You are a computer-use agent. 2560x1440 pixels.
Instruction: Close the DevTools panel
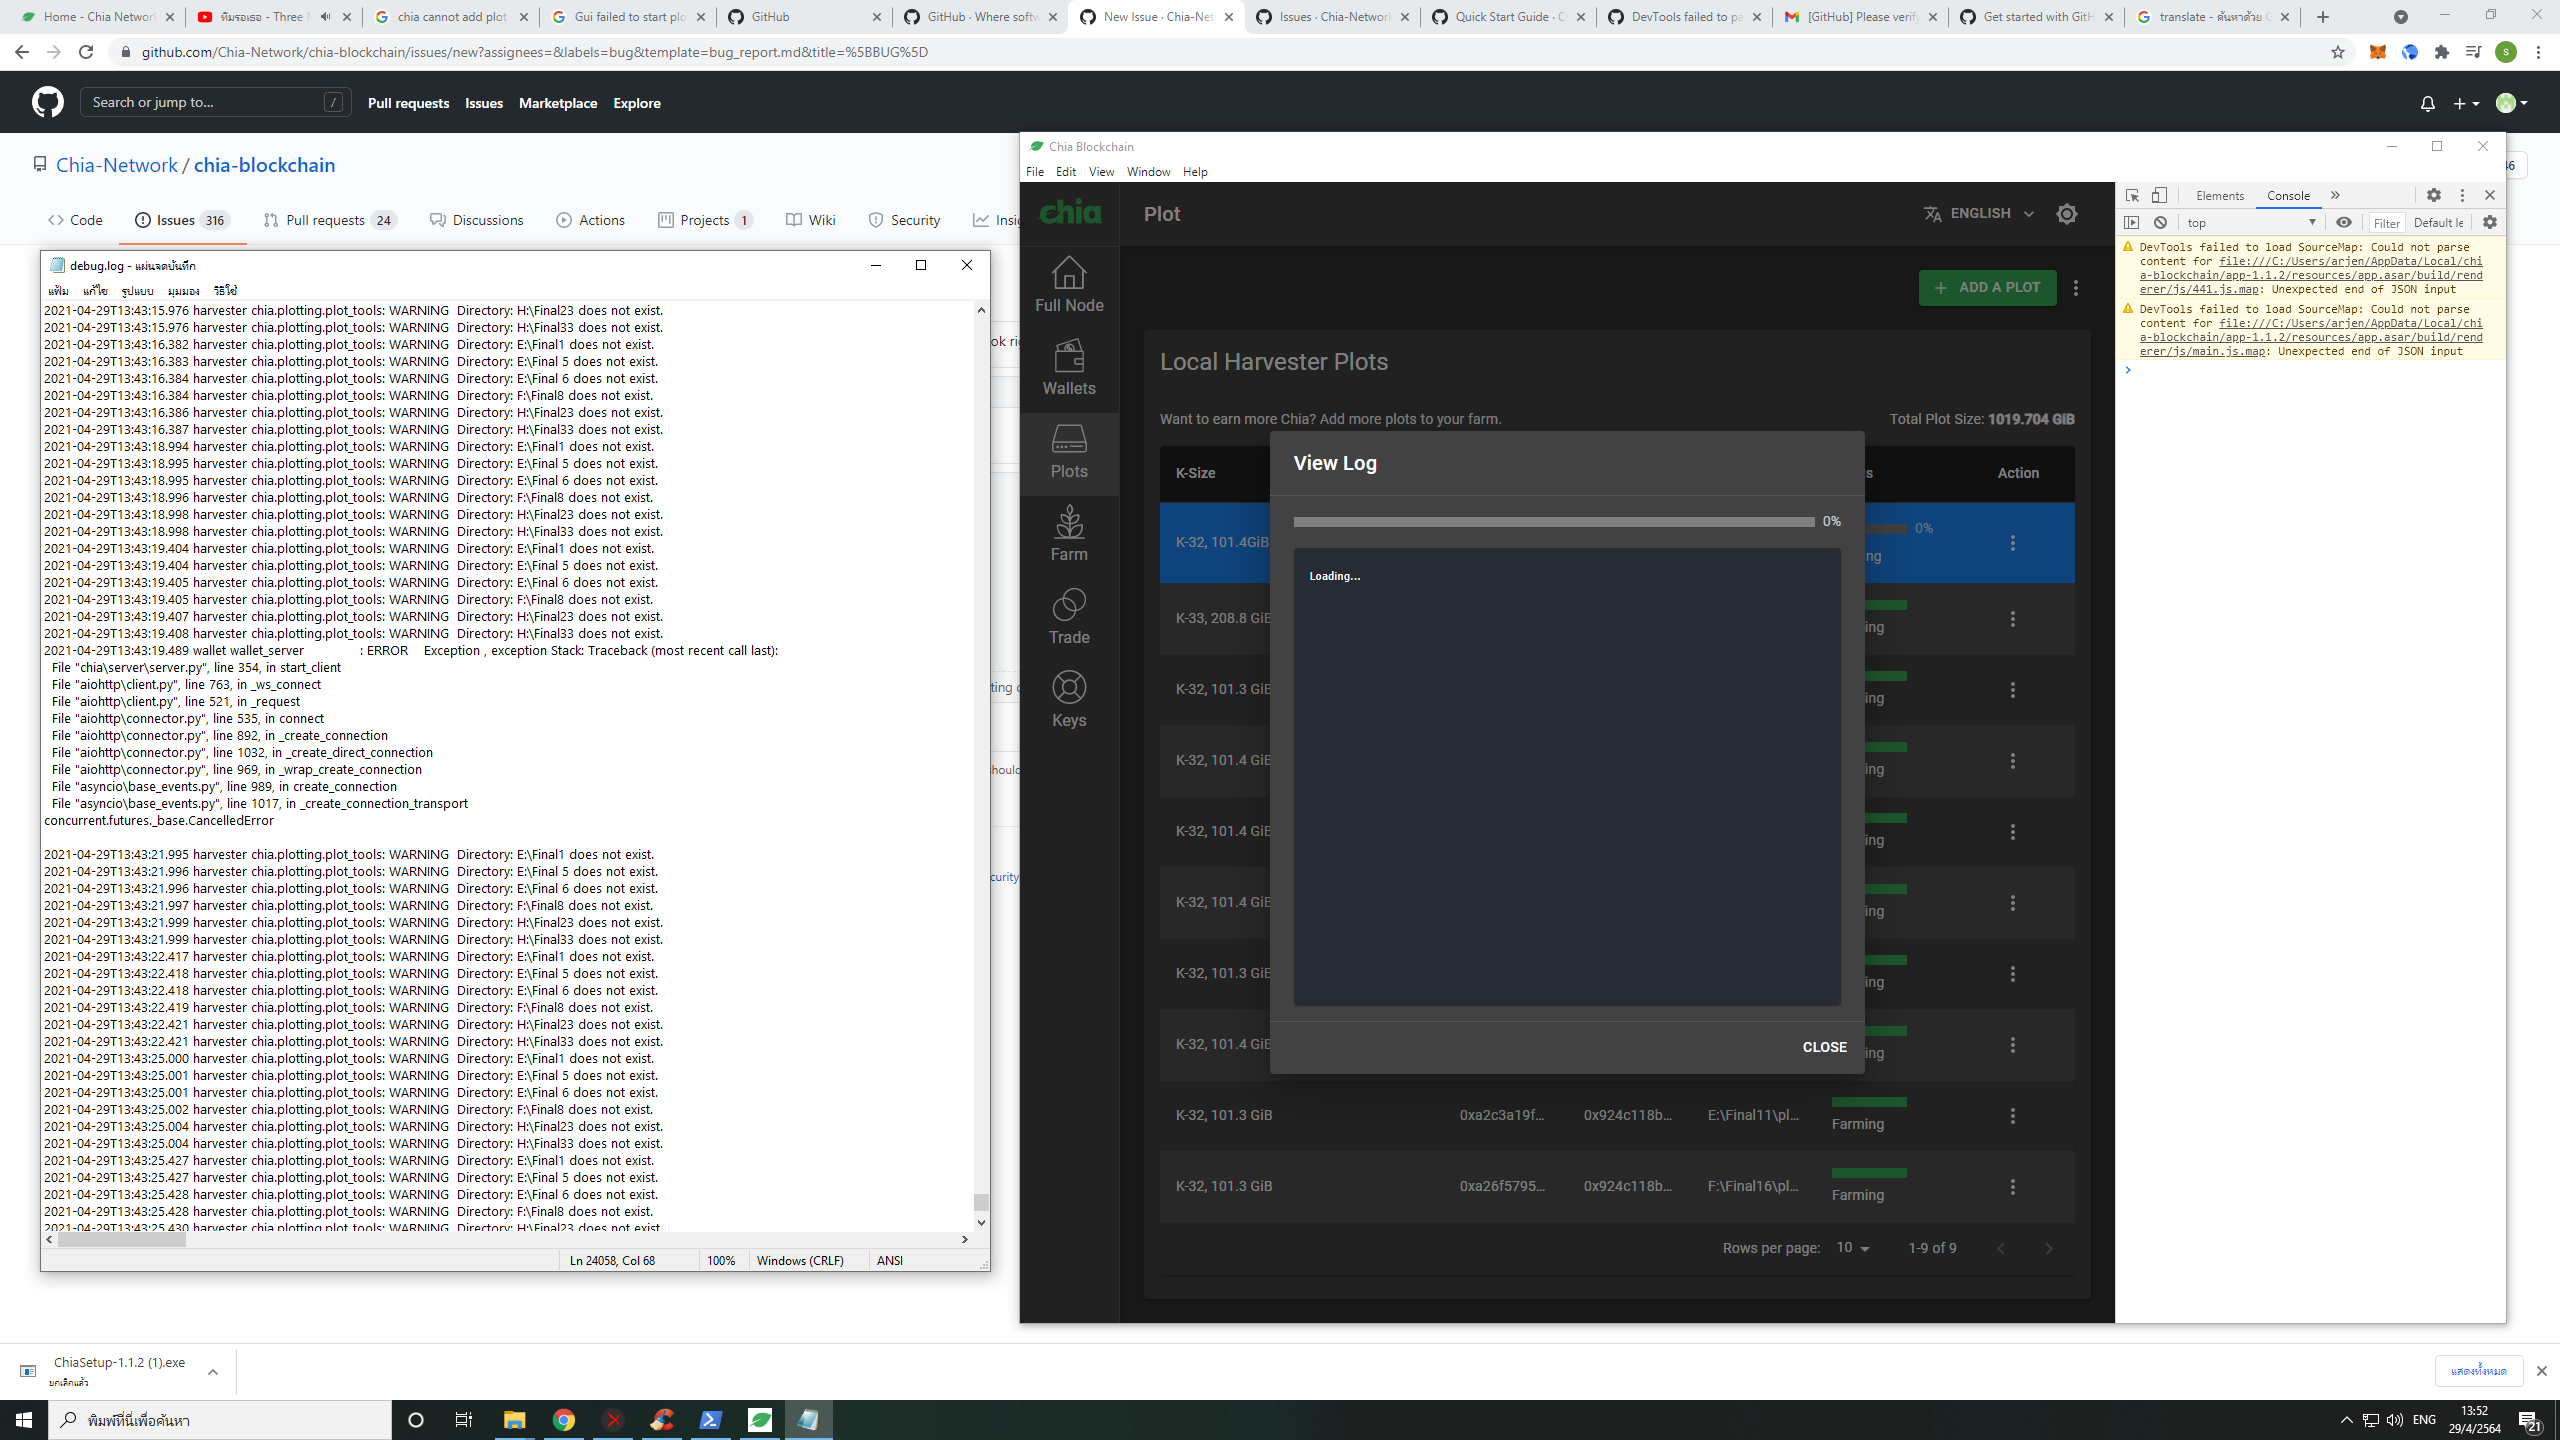tap(2490, 196)
